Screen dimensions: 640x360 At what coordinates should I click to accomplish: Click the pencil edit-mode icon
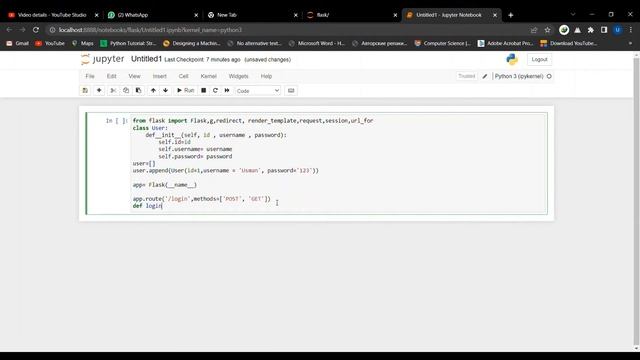484,76
